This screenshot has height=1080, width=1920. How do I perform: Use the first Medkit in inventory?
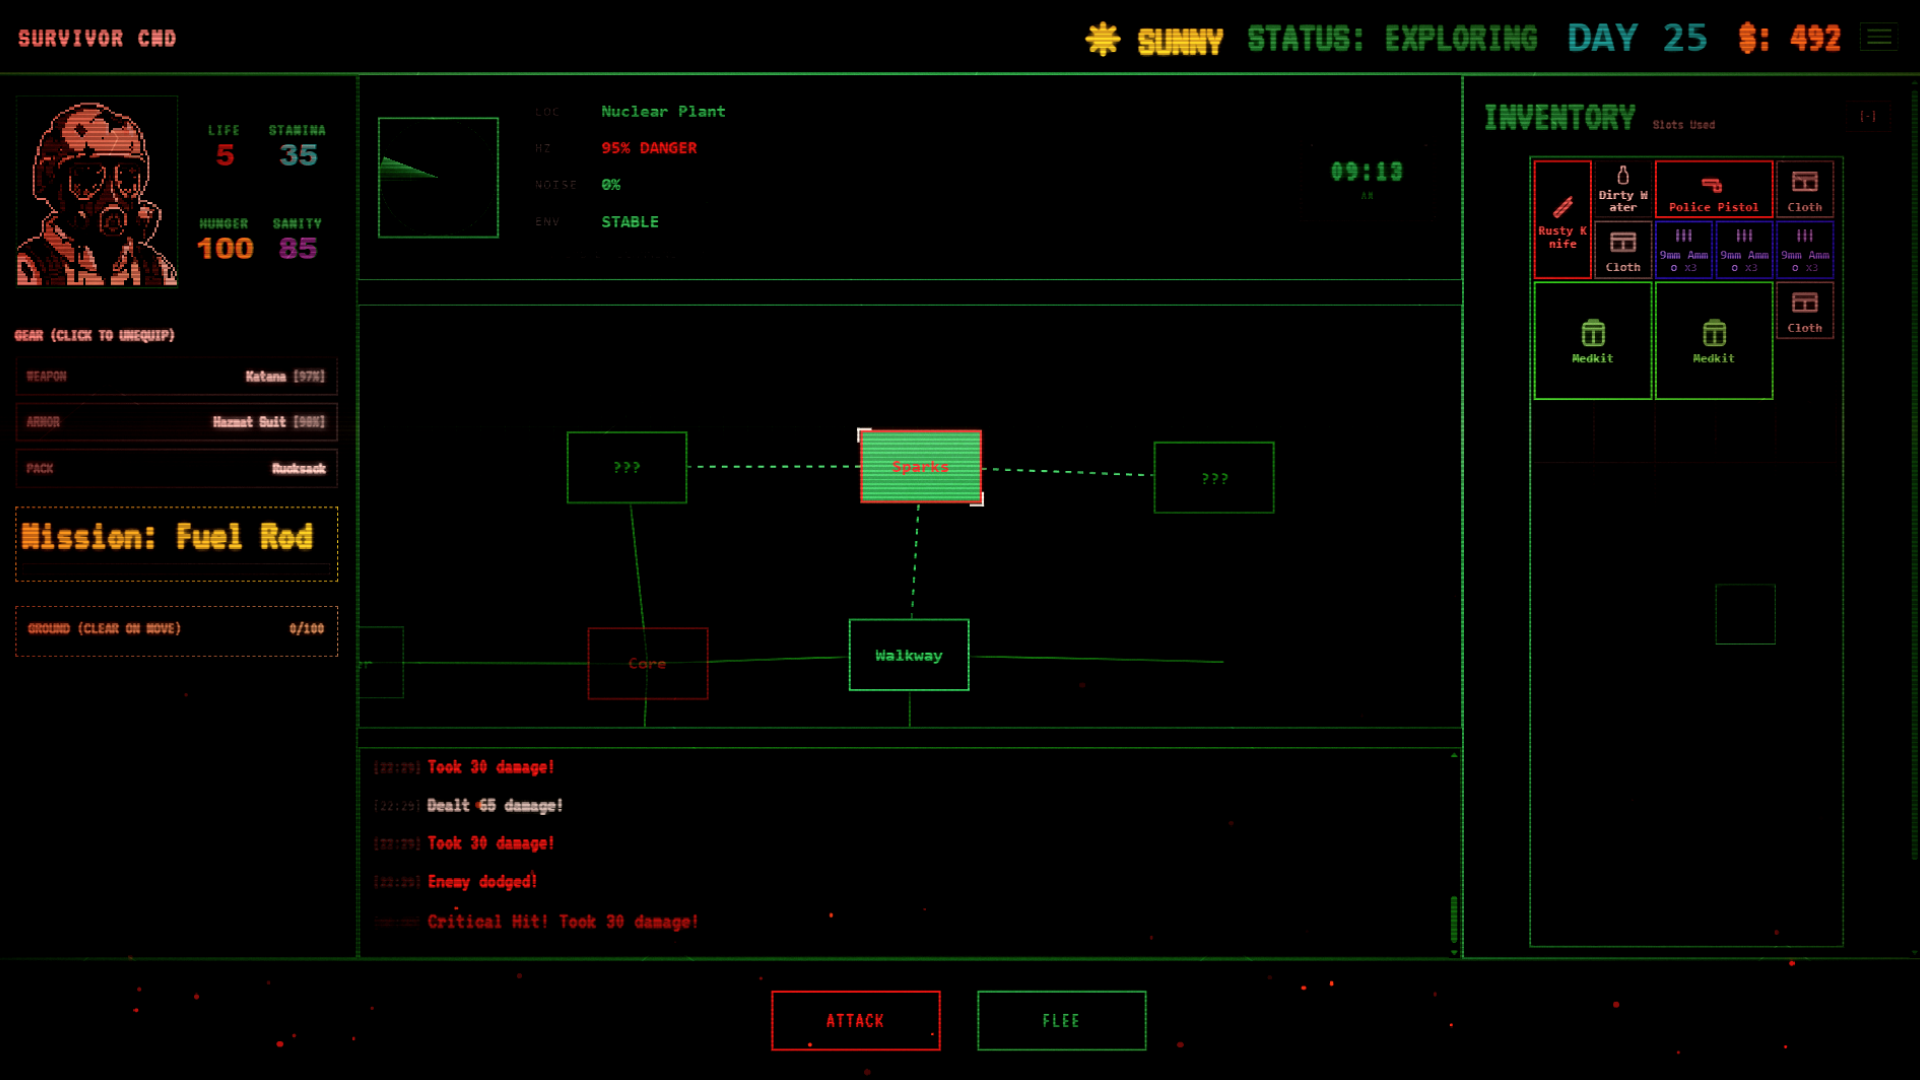pyautogui.click(x=1592, y=340)
